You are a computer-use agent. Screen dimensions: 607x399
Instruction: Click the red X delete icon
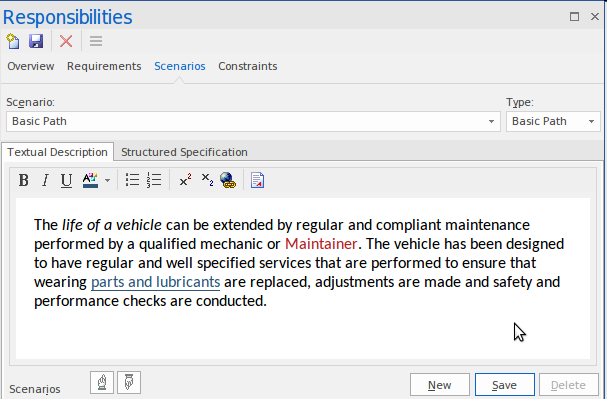pos(66,41)
